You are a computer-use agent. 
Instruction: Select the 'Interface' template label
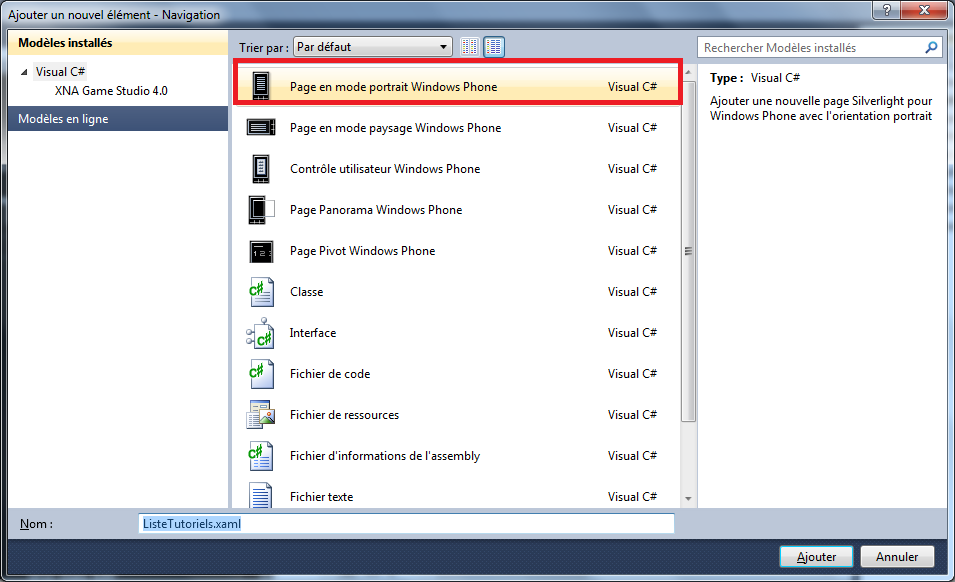click(312, 332)
